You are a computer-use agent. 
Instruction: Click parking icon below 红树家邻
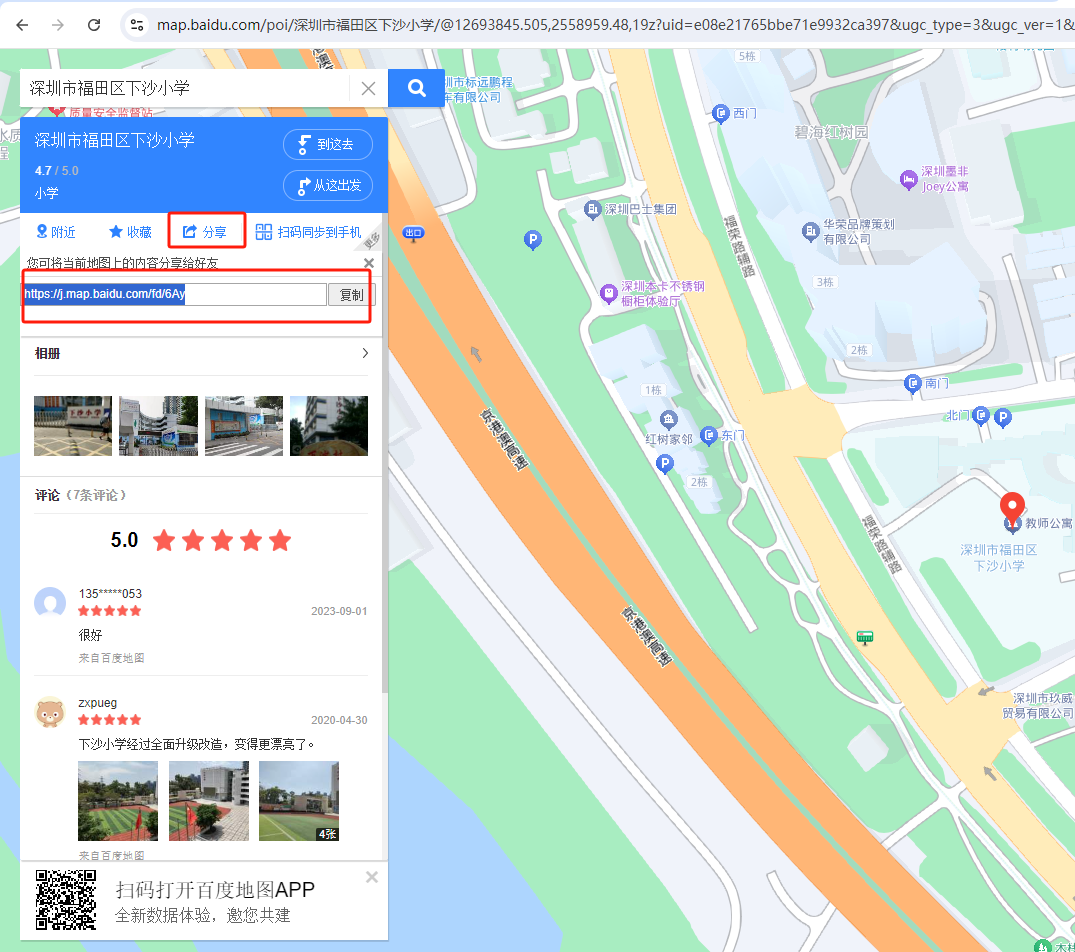click(664, 464)
